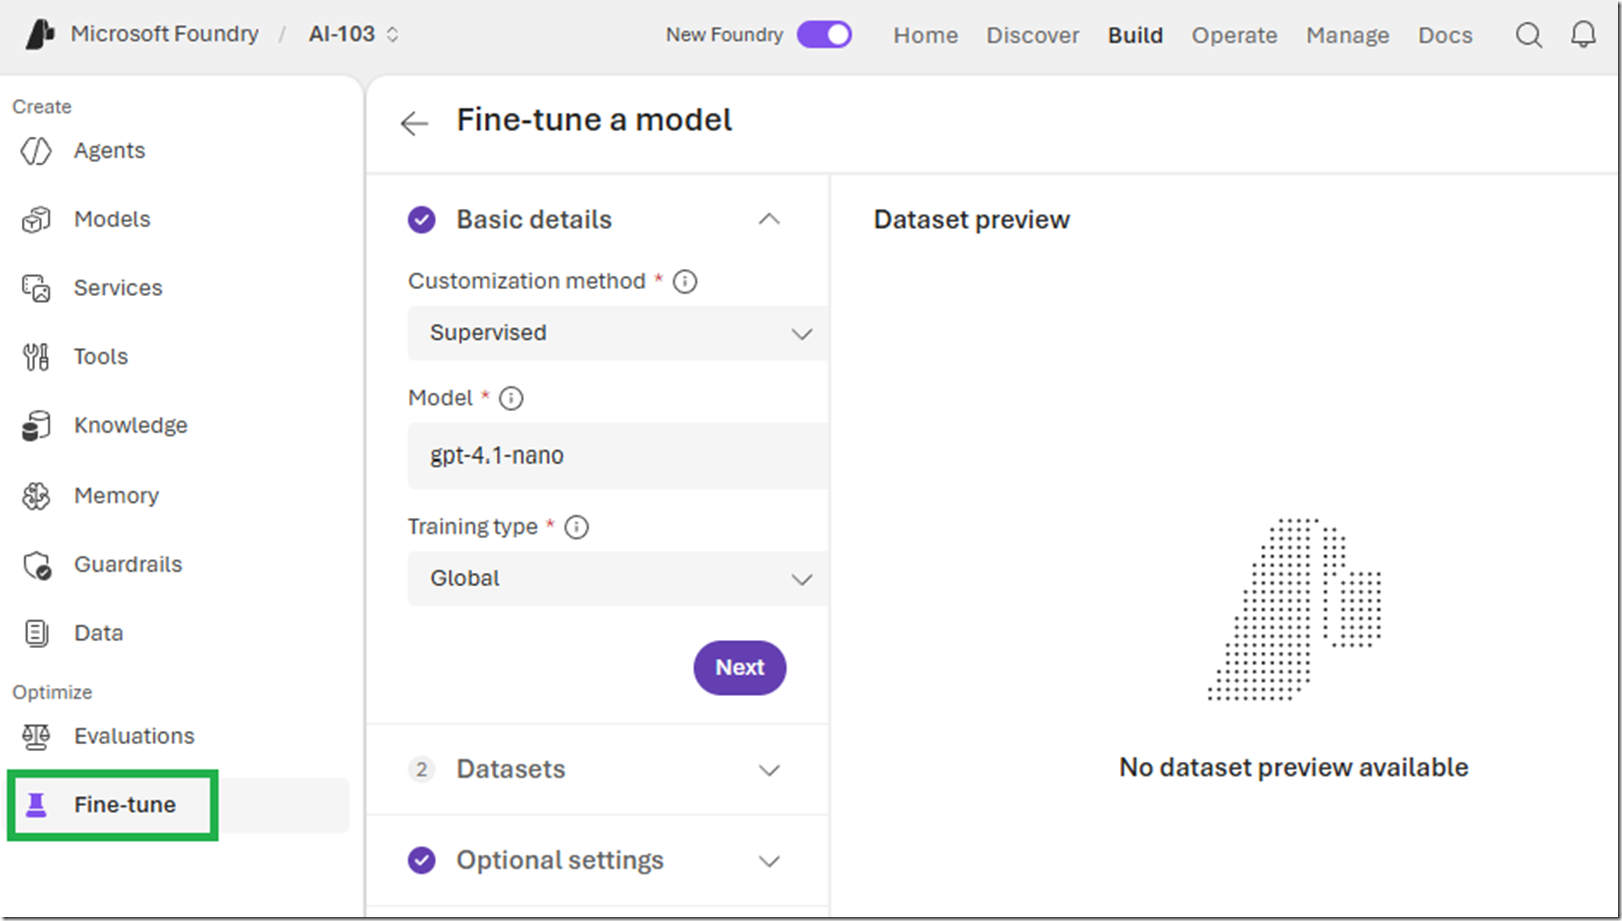Open the Customization method Supervised dropdown
The height and width of the screenshot is (921, 1622).
point(618,333)
